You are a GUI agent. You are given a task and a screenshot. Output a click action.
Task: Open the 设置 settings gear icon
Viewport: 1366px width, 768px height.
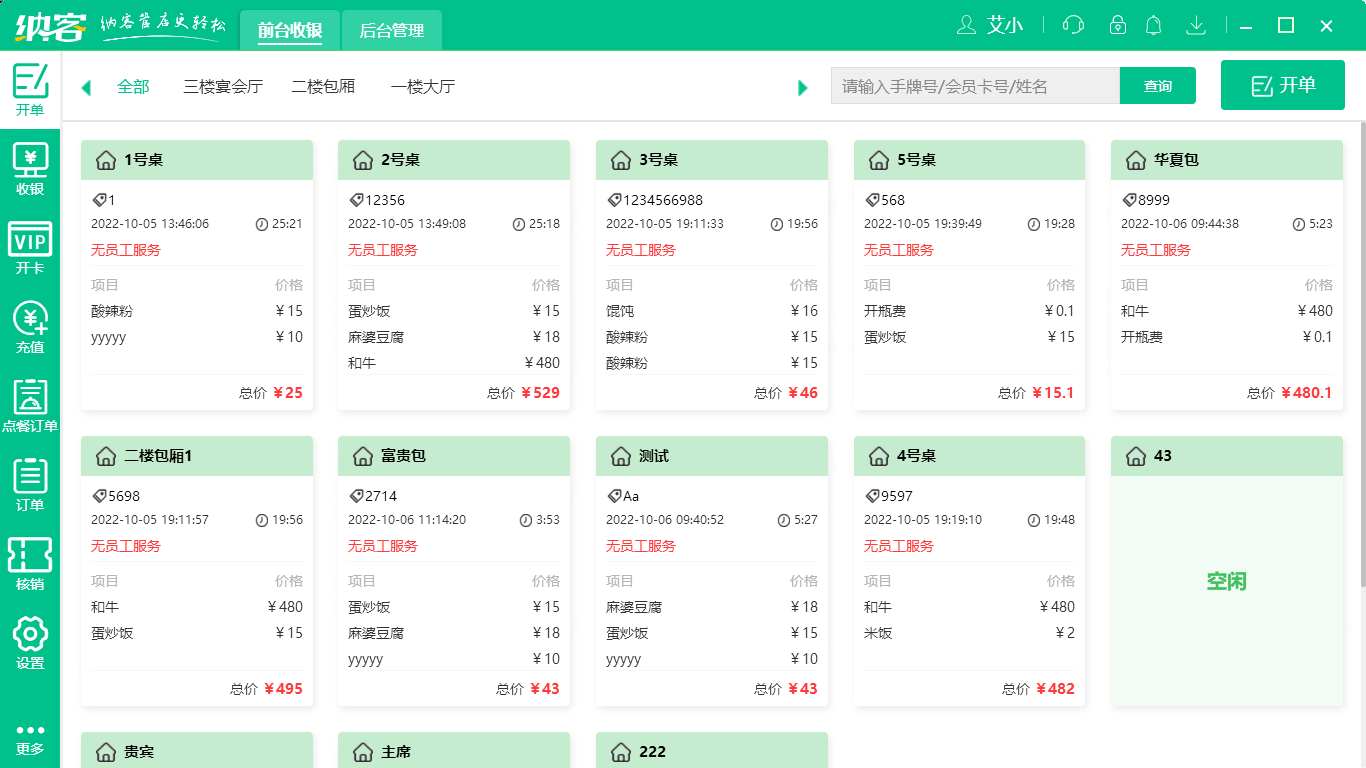tap(30, 644)
